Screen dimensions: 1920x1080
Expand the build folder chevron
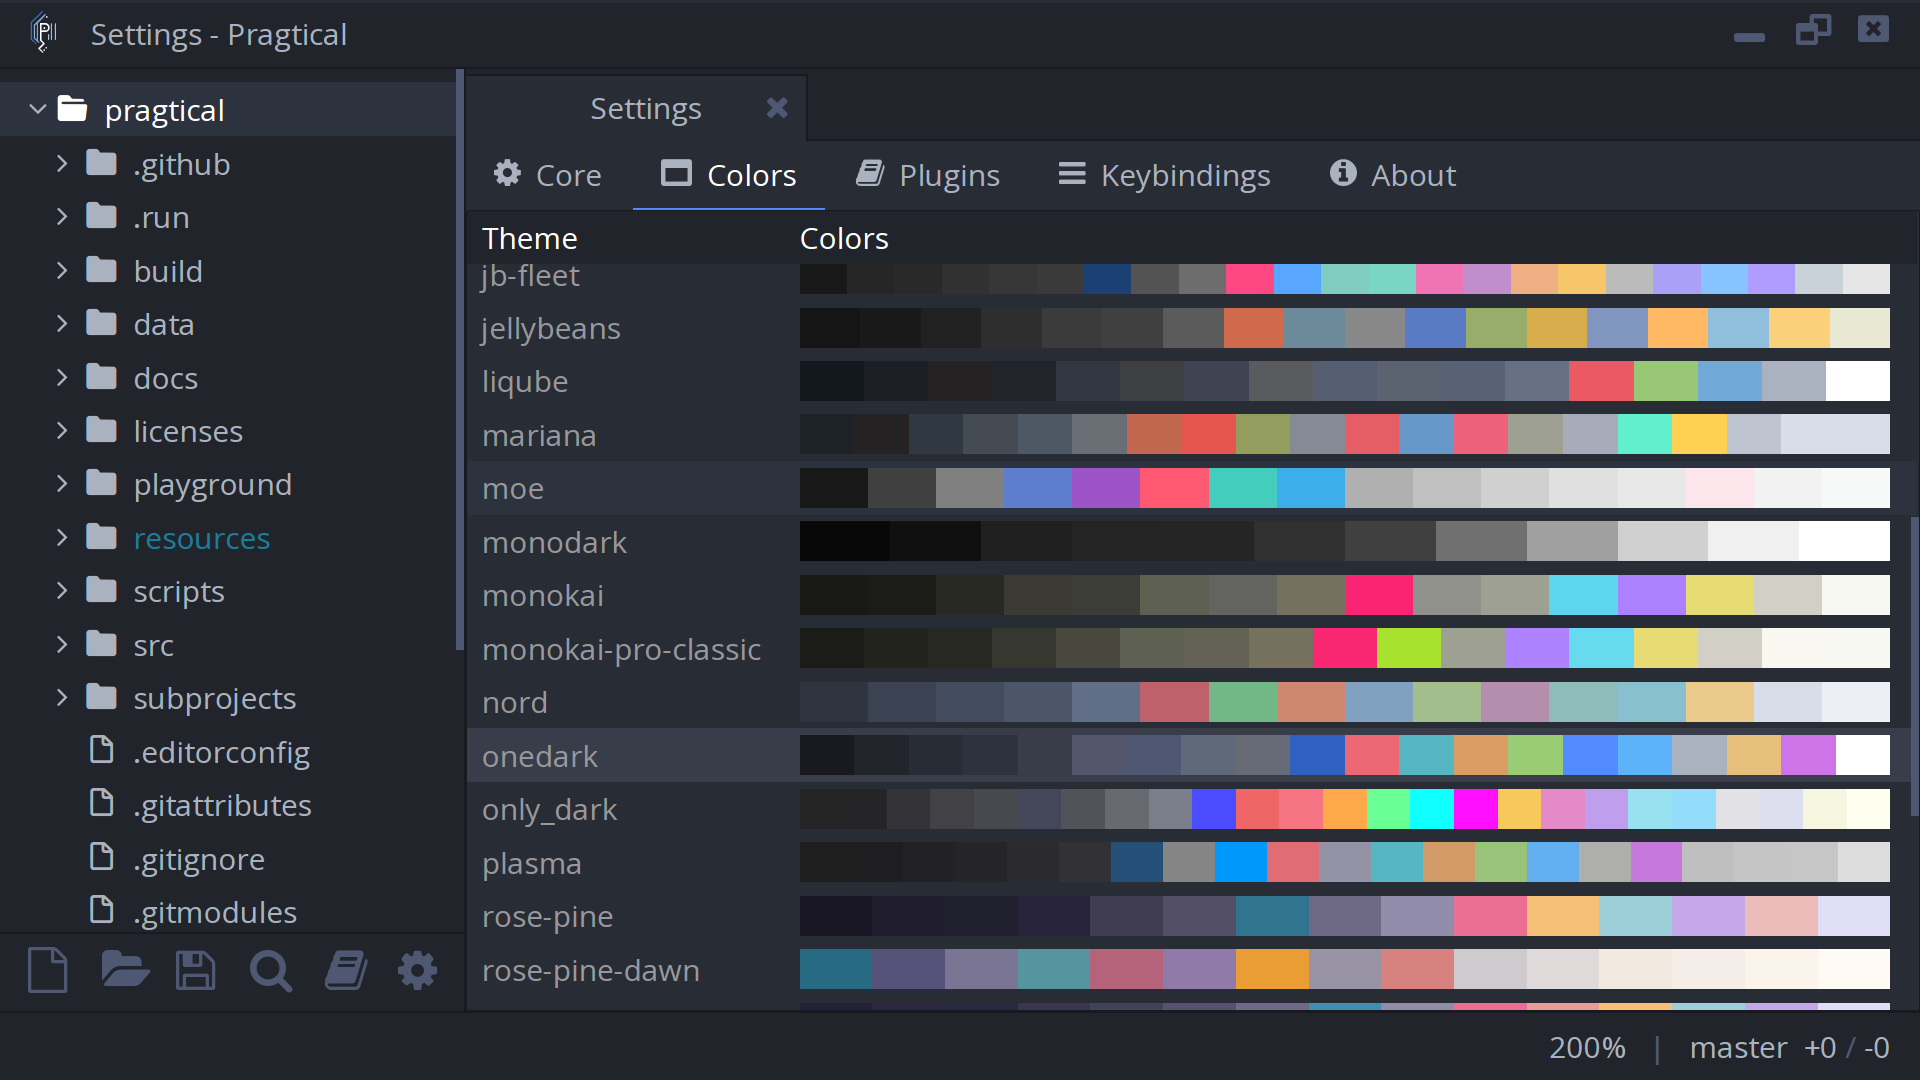click(62, 270)
